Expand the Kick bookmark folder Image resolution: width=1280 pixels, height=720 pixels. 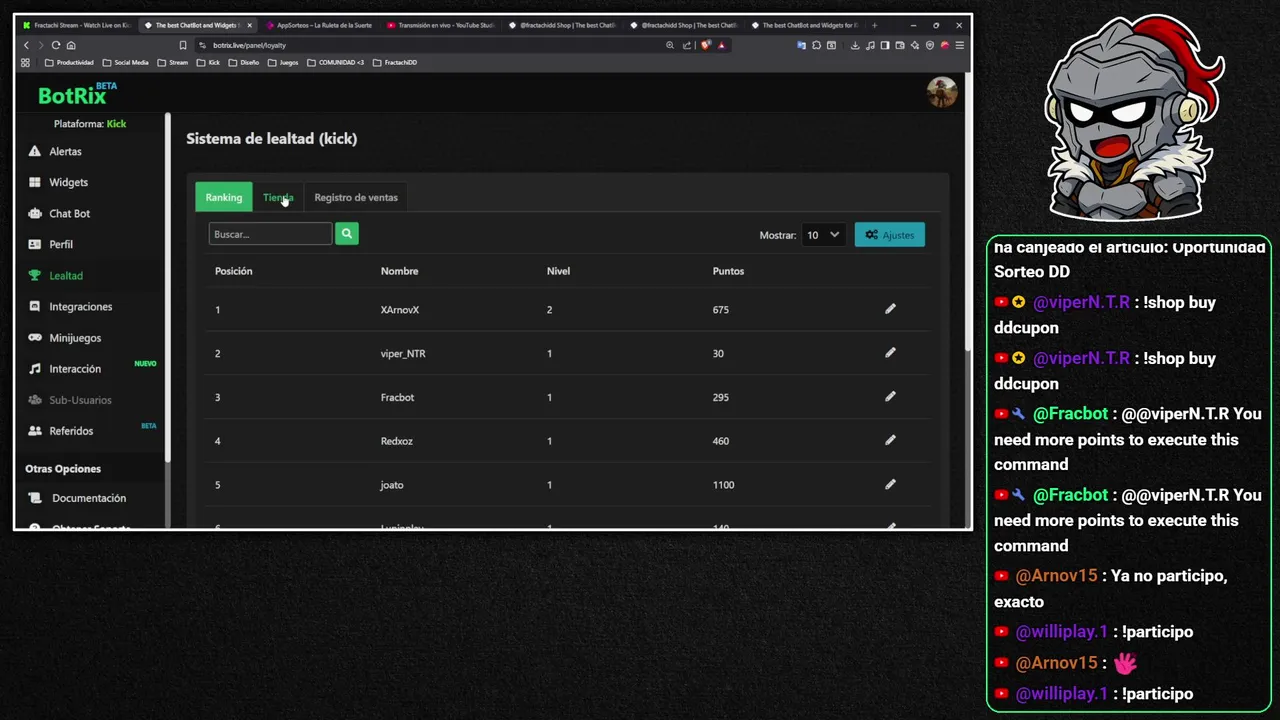[208, 62]
